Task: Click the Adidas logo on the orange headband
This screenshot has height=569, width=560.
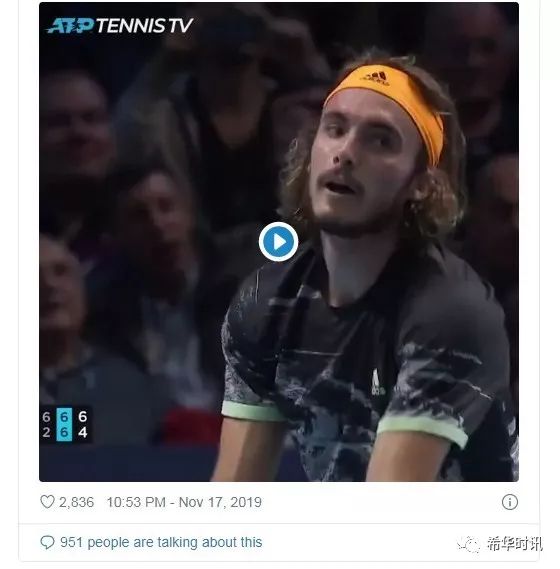Action: point(376,79)
